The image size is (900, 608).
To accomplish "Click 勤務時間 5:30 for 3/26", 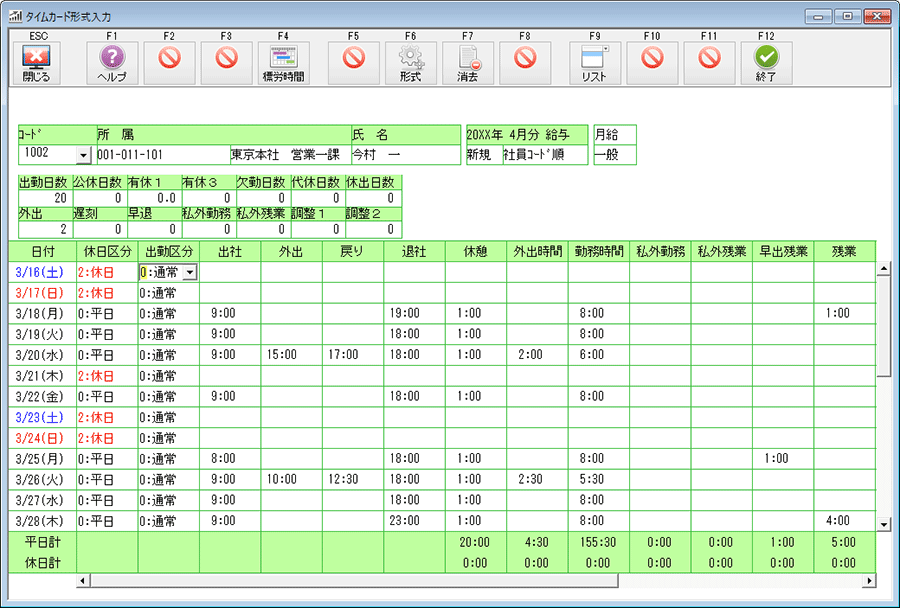I will [592, 479].
